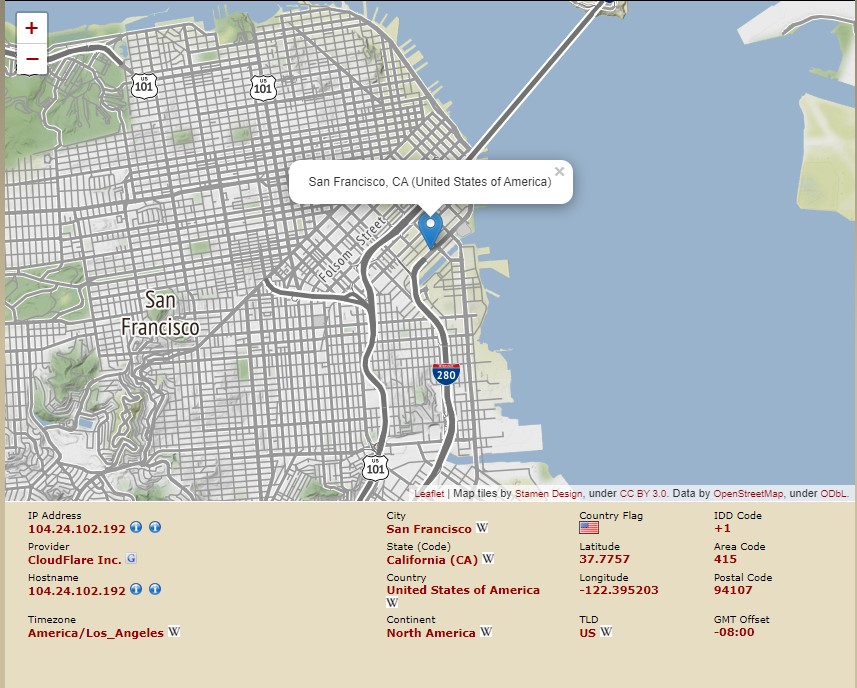Viewport: 857px width, 688px height.
Task: Open the Stamen Design attribution link
Action: coord(548,494)
